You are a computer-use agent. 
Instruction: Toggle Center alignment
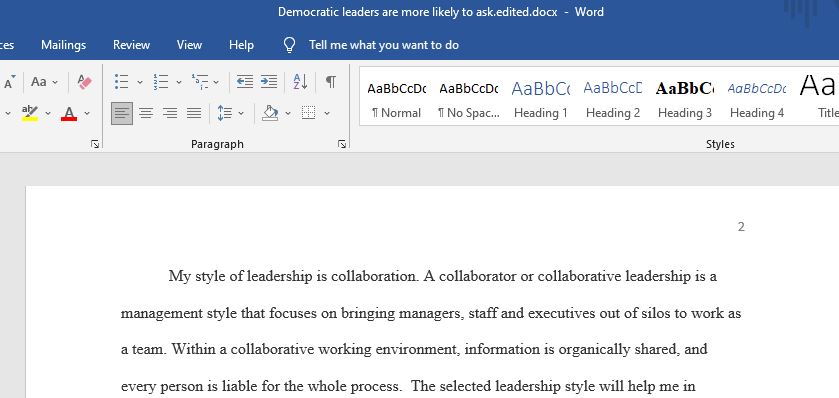[x=146, y=113]
